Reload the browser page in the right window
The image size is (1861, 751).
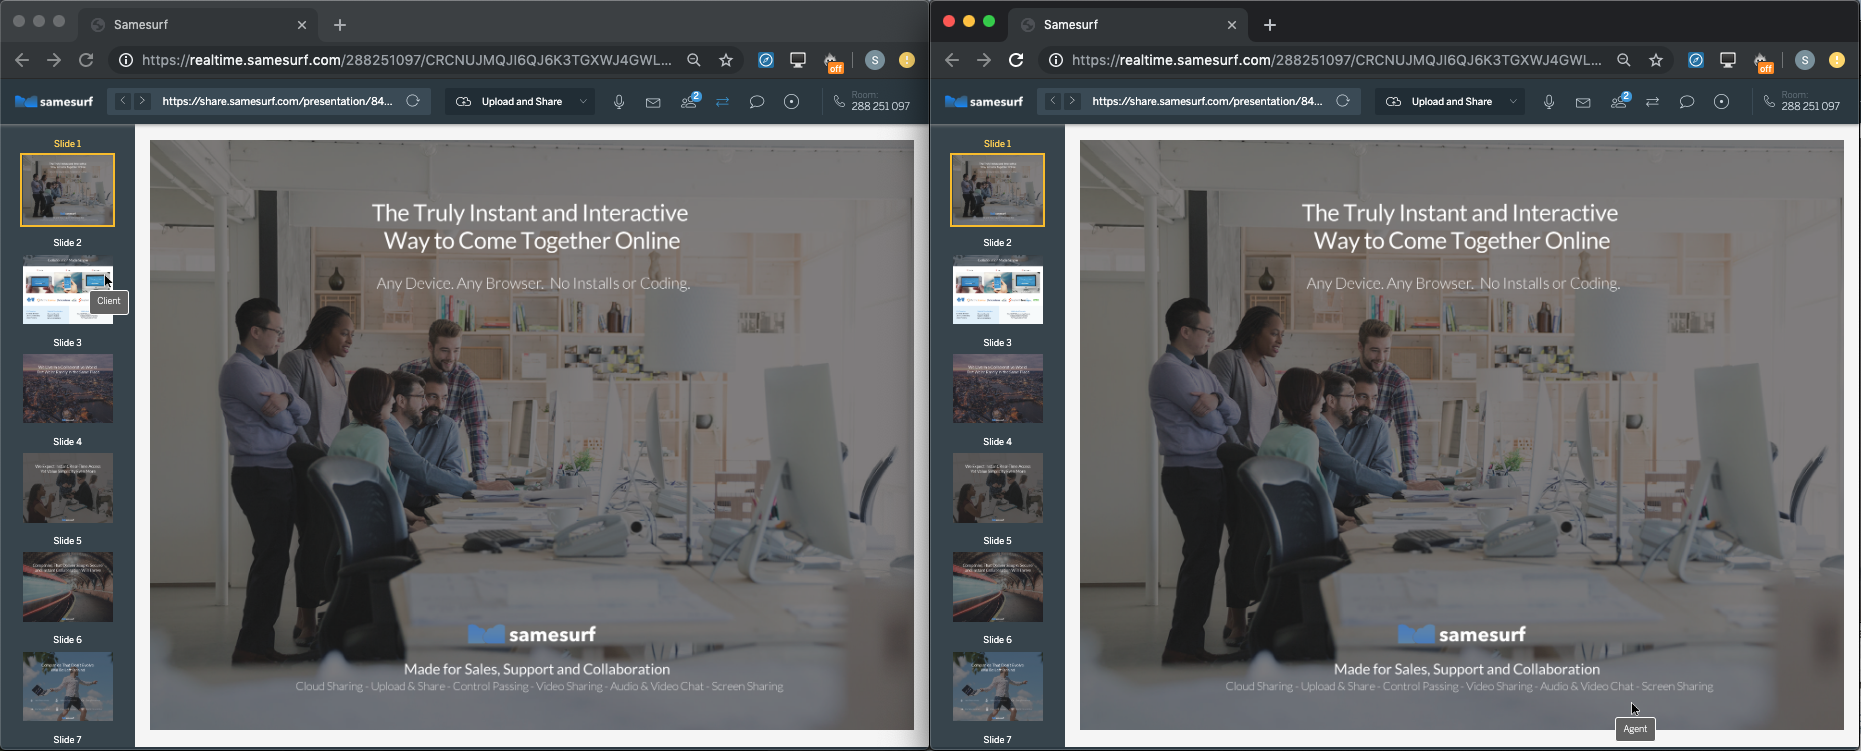pos(1016,60)
